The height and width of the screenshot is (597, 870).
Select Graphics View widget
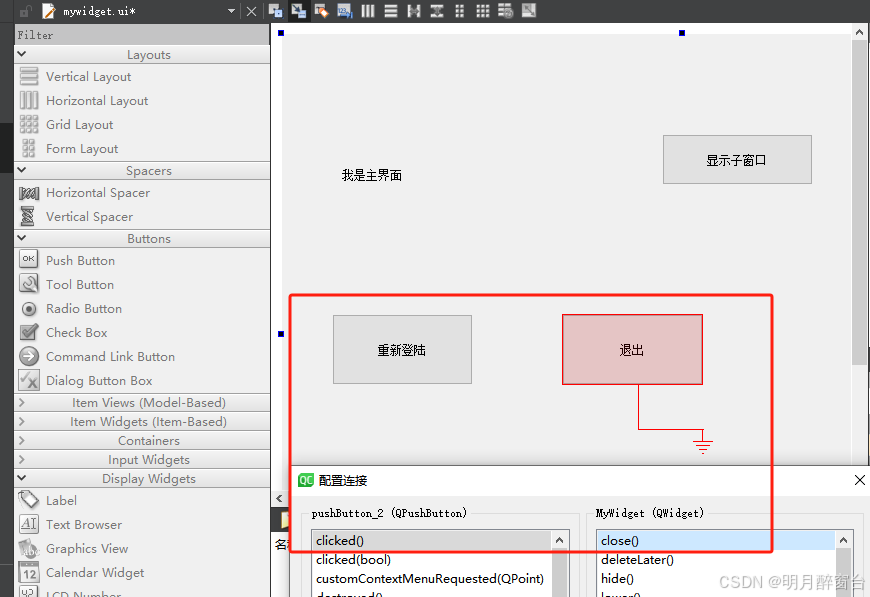[x=142, y=548]
